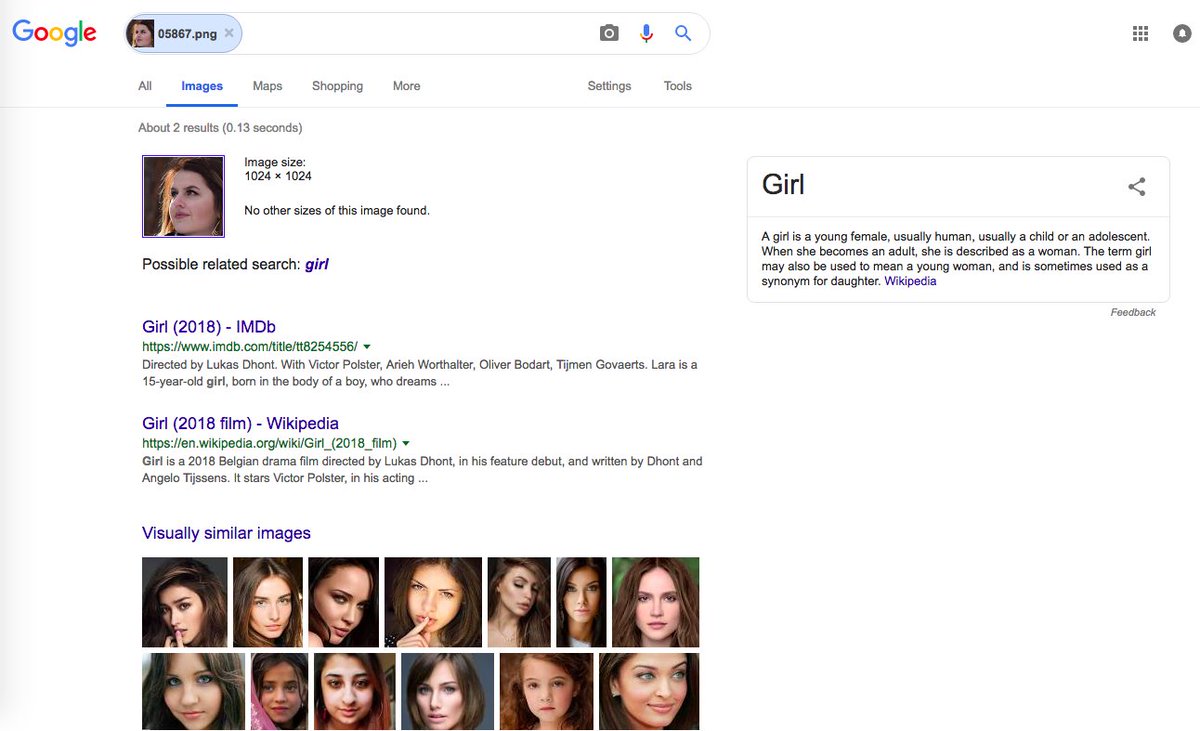1200x731 pixels.
Task: Open Girl (2018 film) - Wikipedia result
Action: click(240, 424)
